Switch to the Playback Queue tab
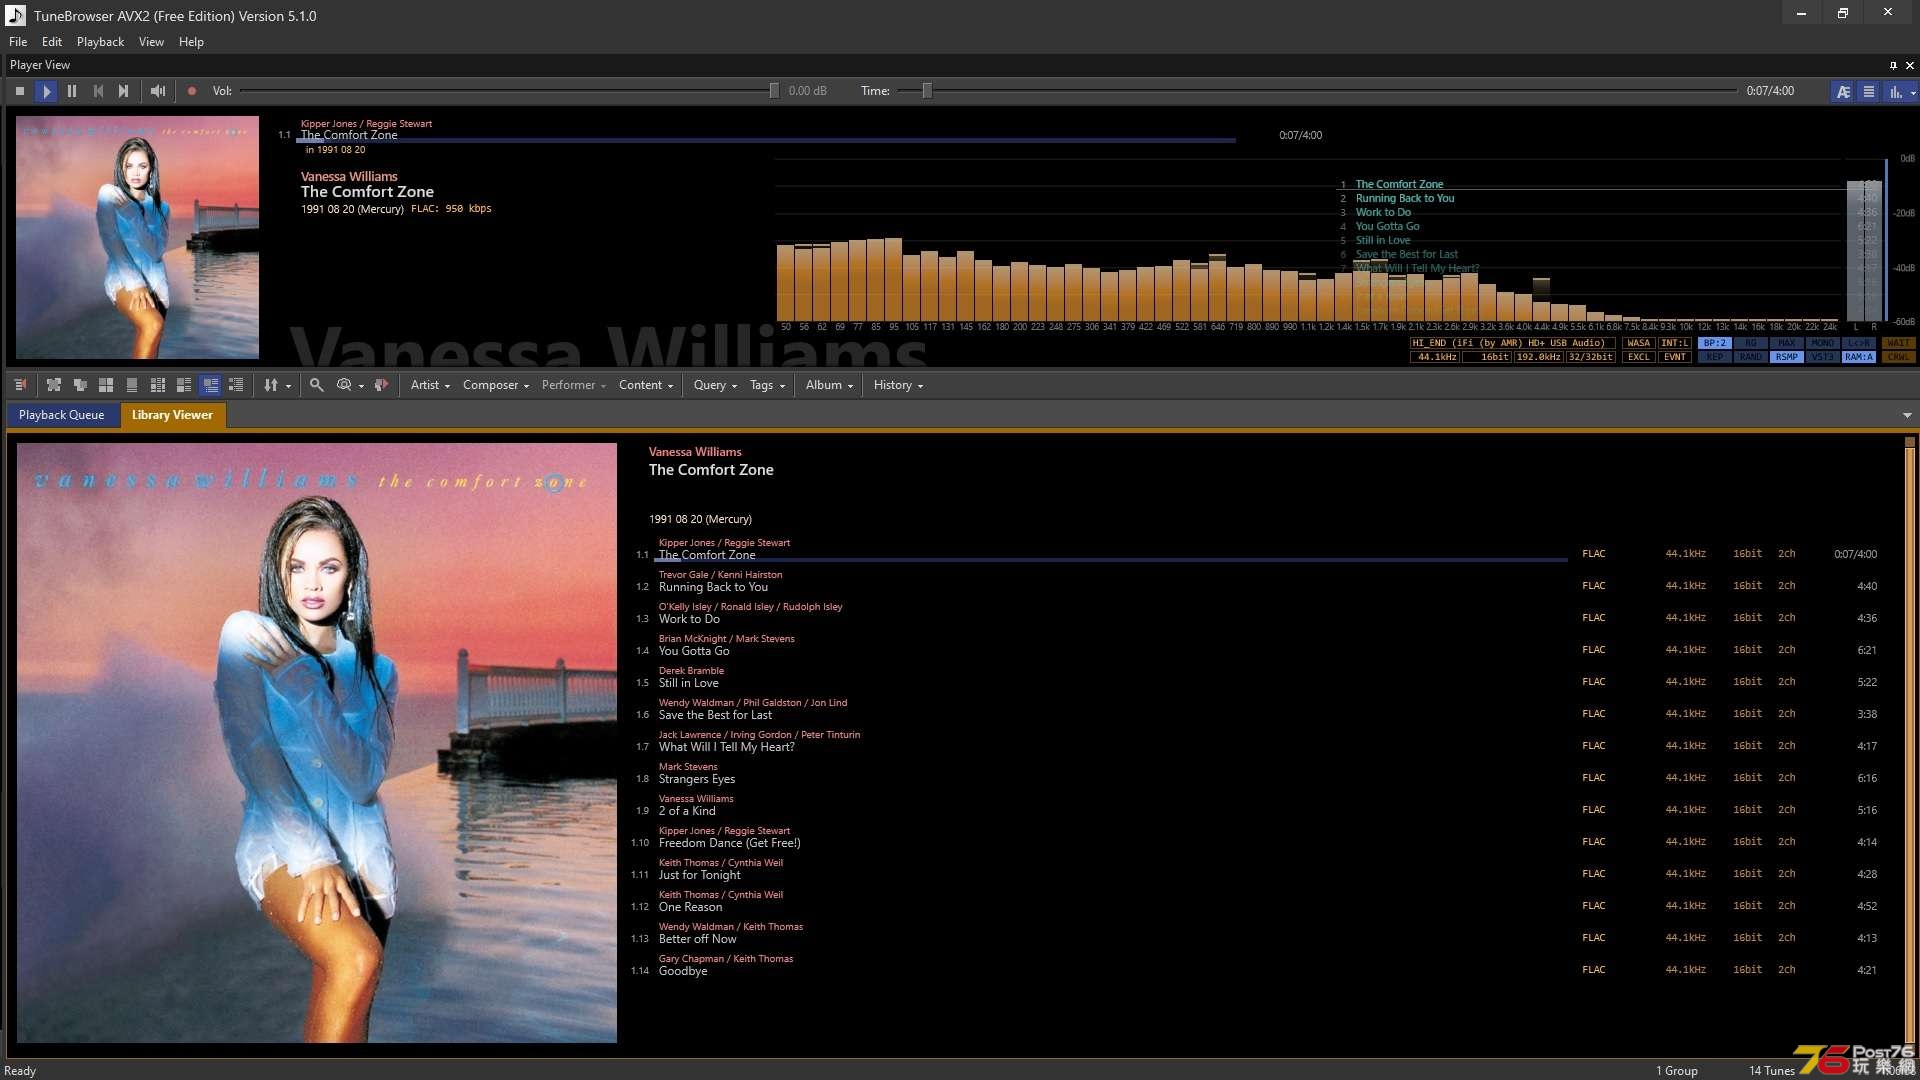 (61, 415)
